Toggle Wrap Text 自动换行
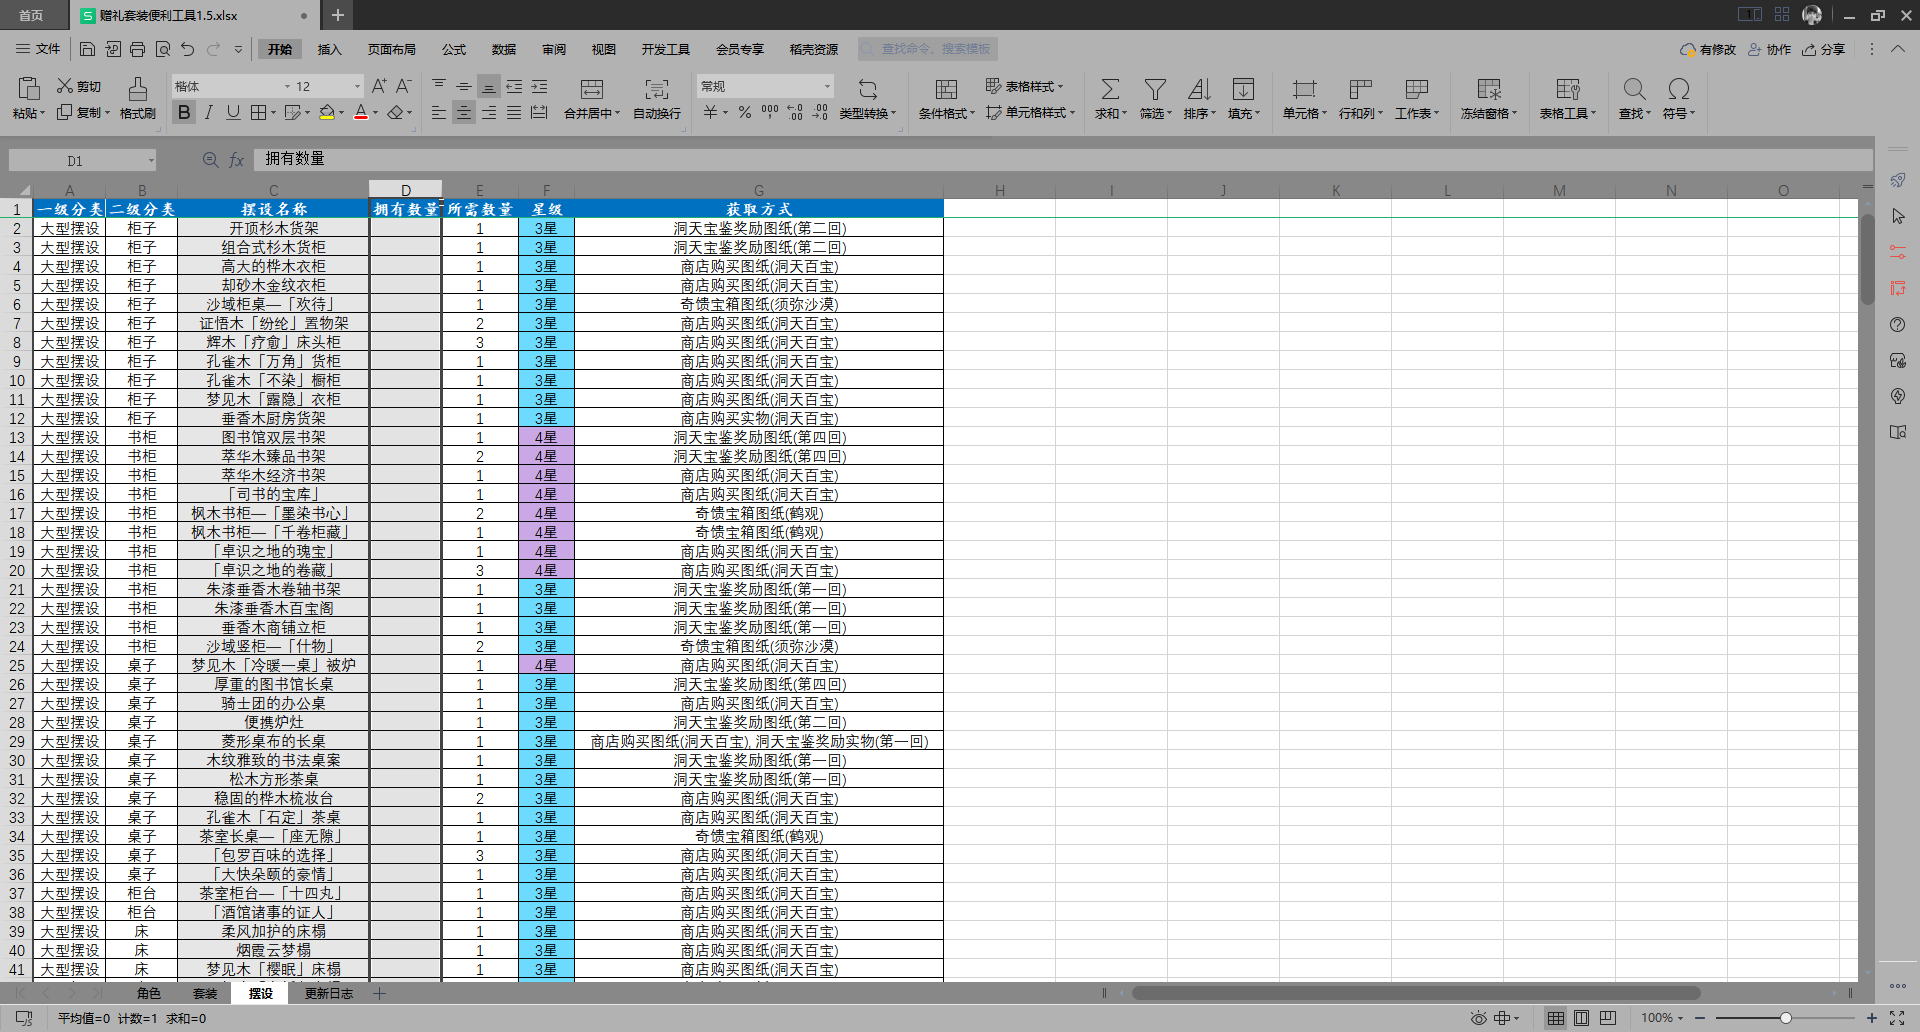Viewport: 1920px width, 1032px height. [657, 99]
